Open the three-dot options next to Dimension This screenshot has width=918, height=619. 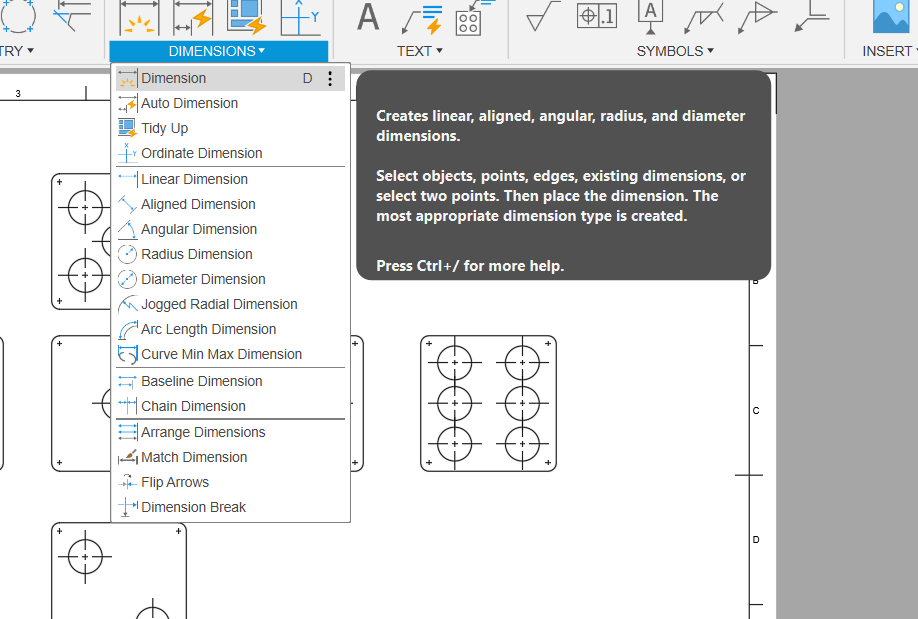[x=331, y=79]
